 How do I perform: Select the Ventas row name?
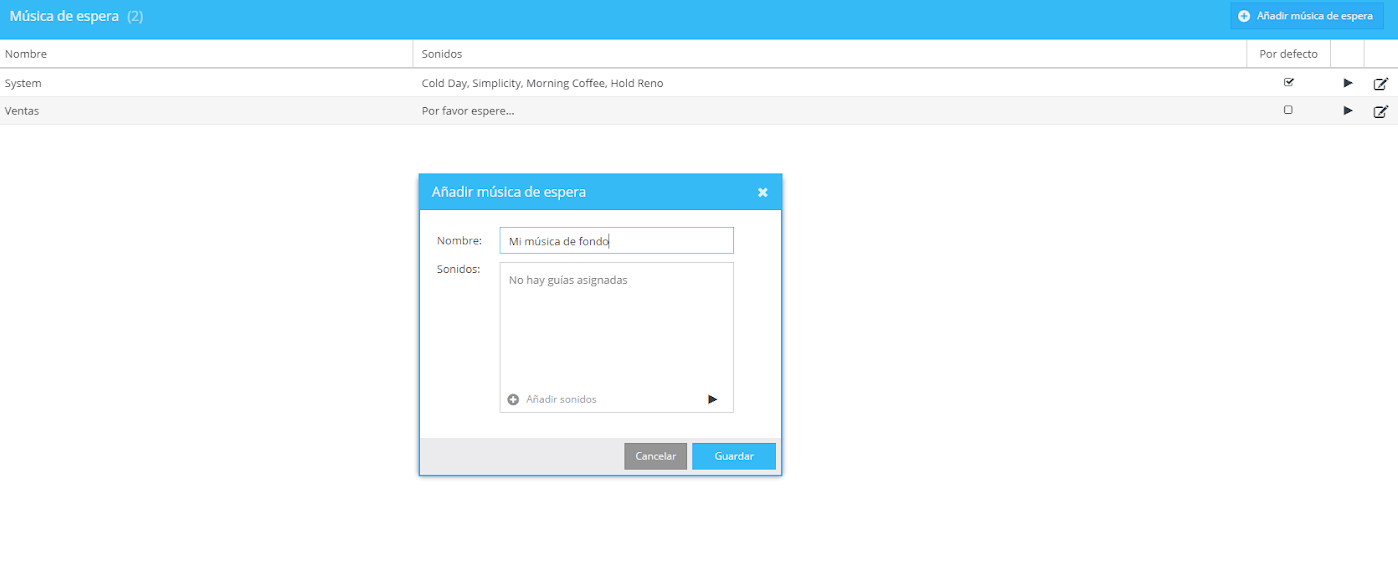click(22, 111)
